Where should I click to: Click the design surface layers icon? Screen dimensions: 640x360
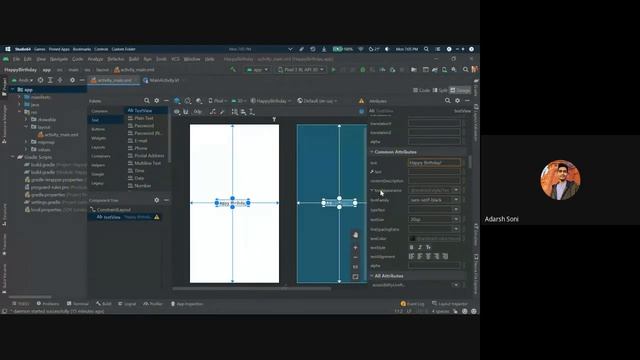click(177, 100)
